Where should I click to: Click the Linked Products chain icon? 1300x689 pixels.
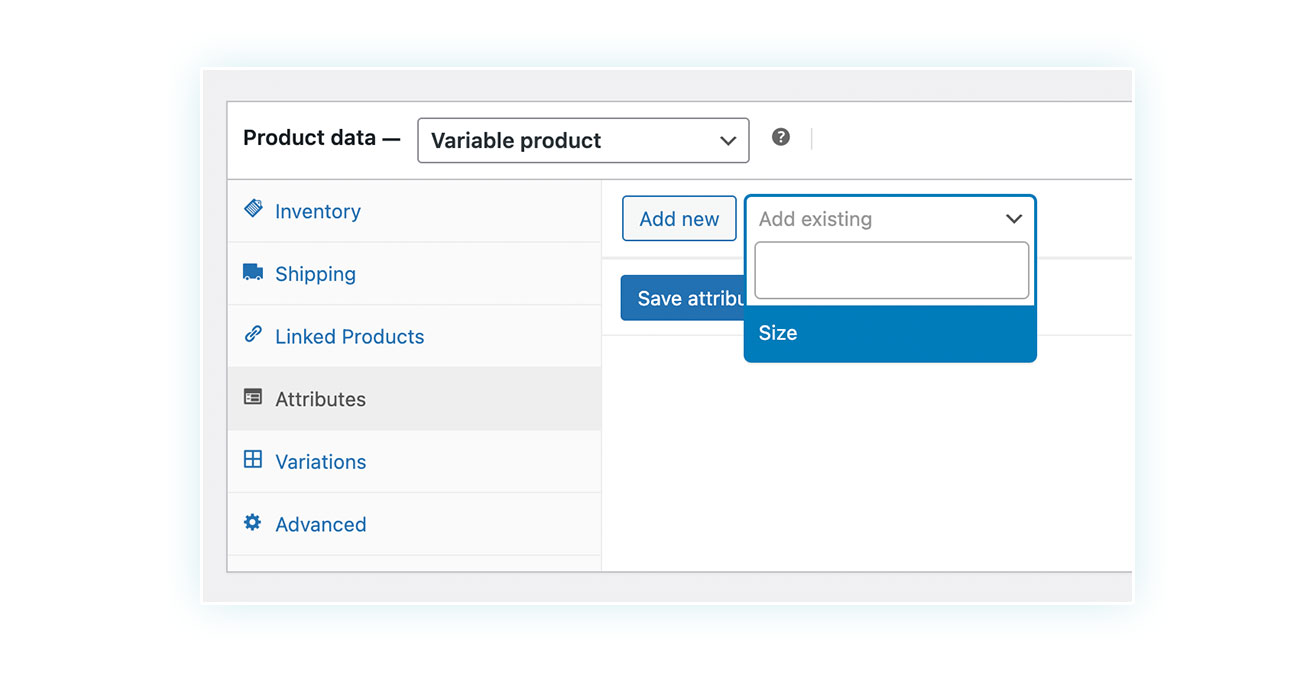[x=253, y=335]
